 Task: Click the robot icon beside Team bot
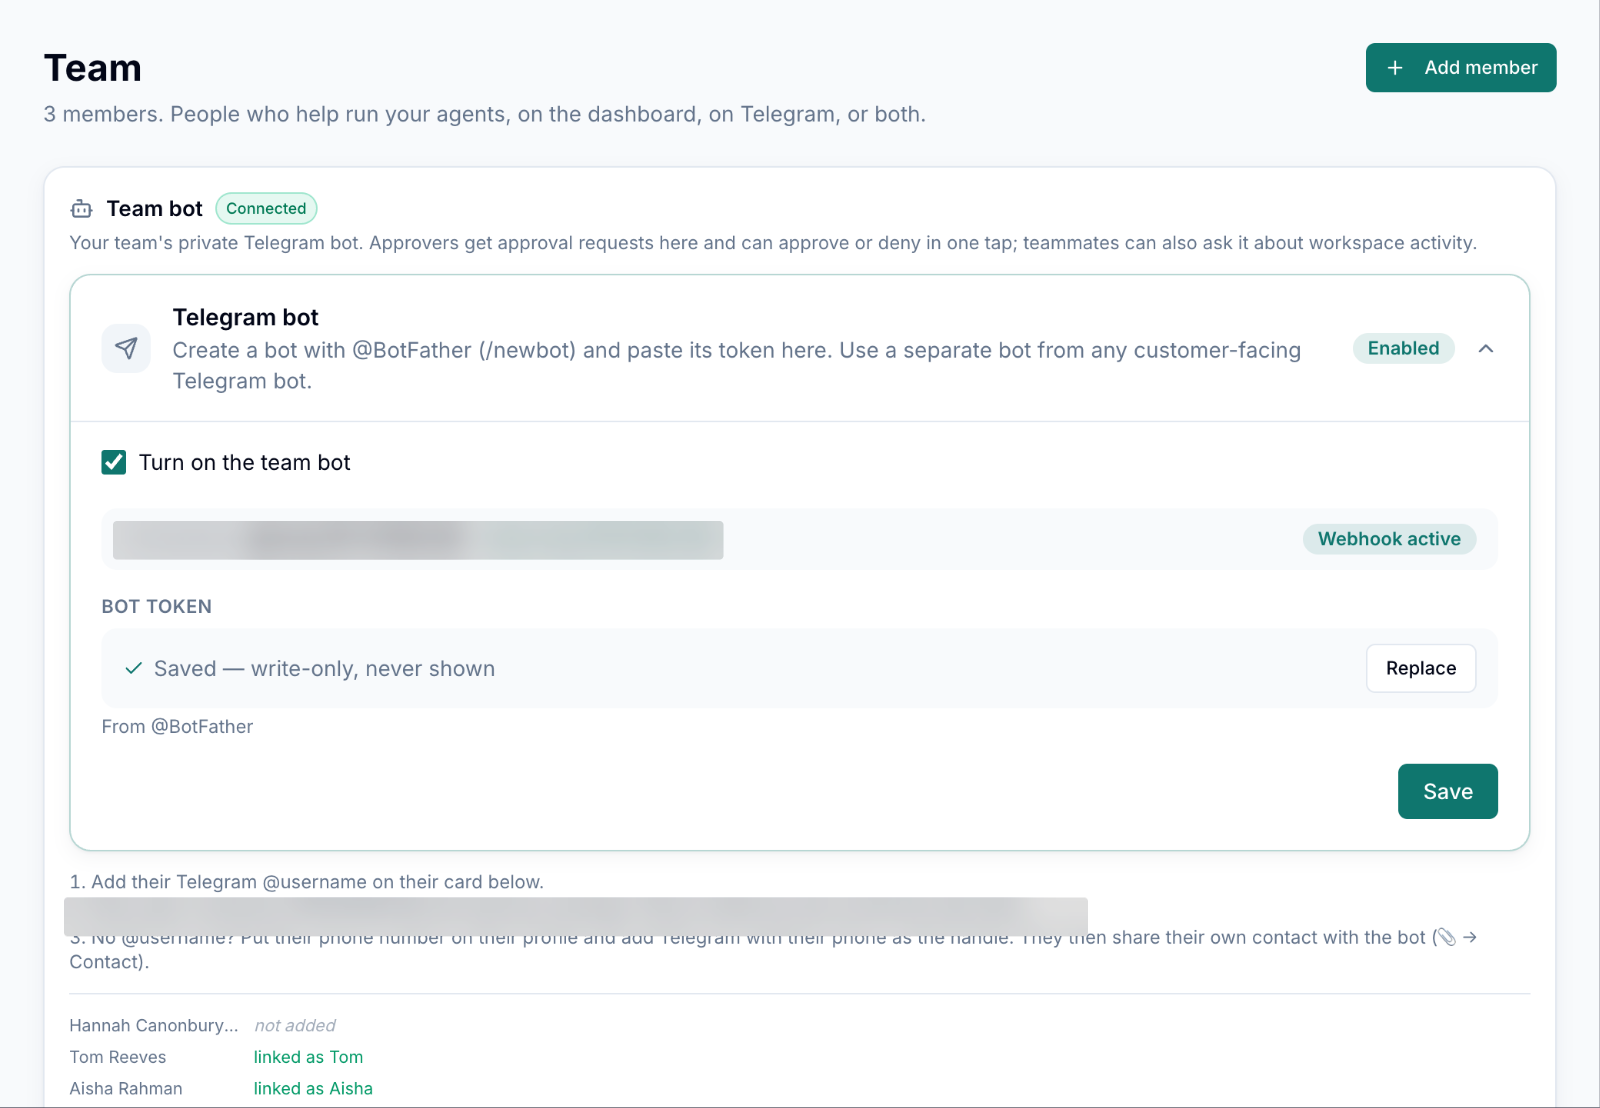[x=81, y=209]
